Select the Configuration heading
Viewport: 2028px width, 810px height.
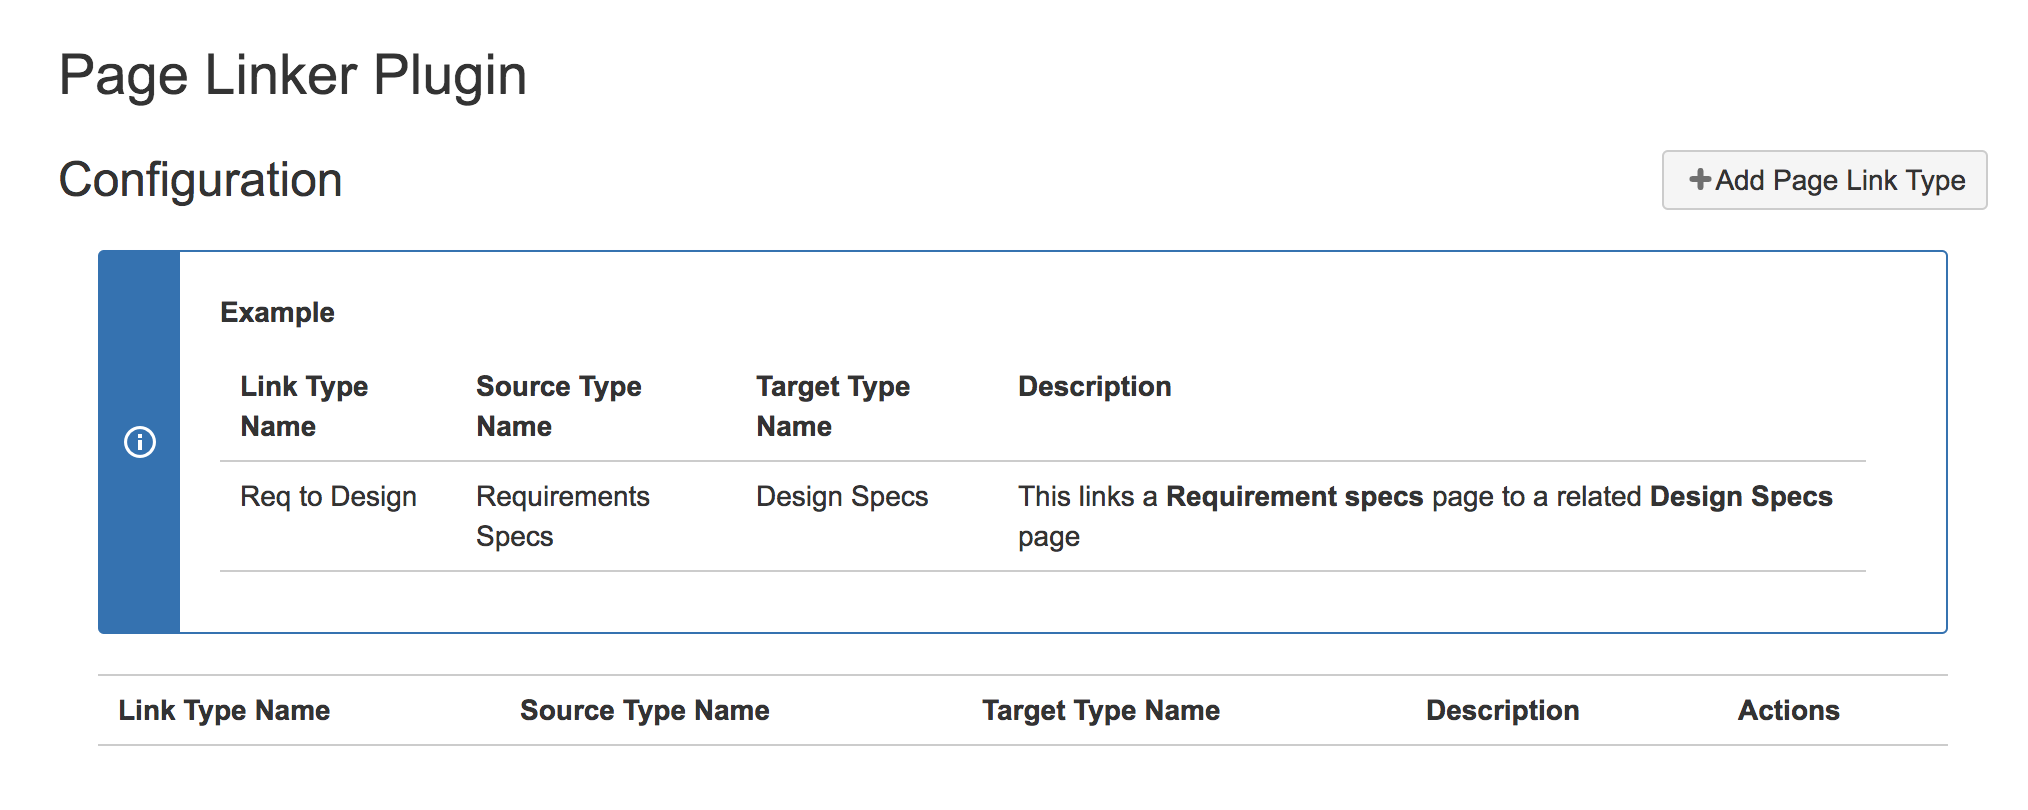(200, 181)
